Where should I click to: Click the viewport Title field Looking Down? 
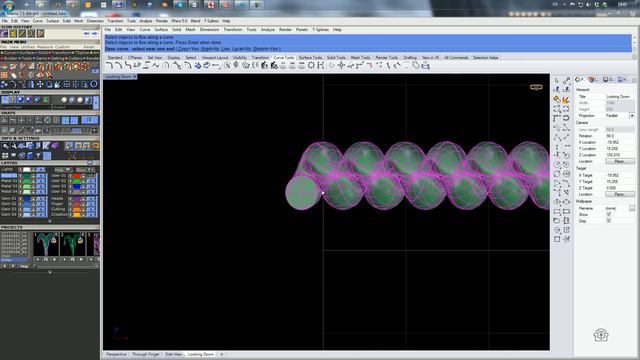click(x=619, y=97)
